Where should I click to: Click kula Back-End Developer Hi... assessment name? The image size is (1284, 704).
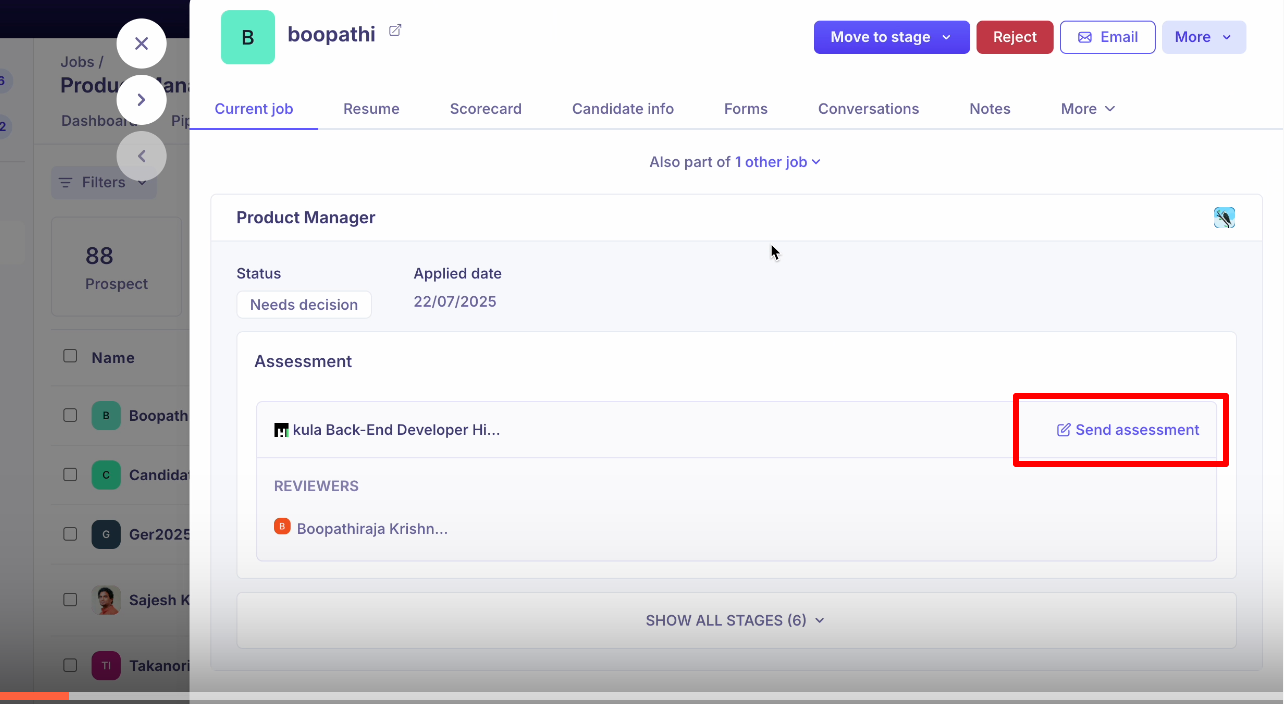(396, 430)
